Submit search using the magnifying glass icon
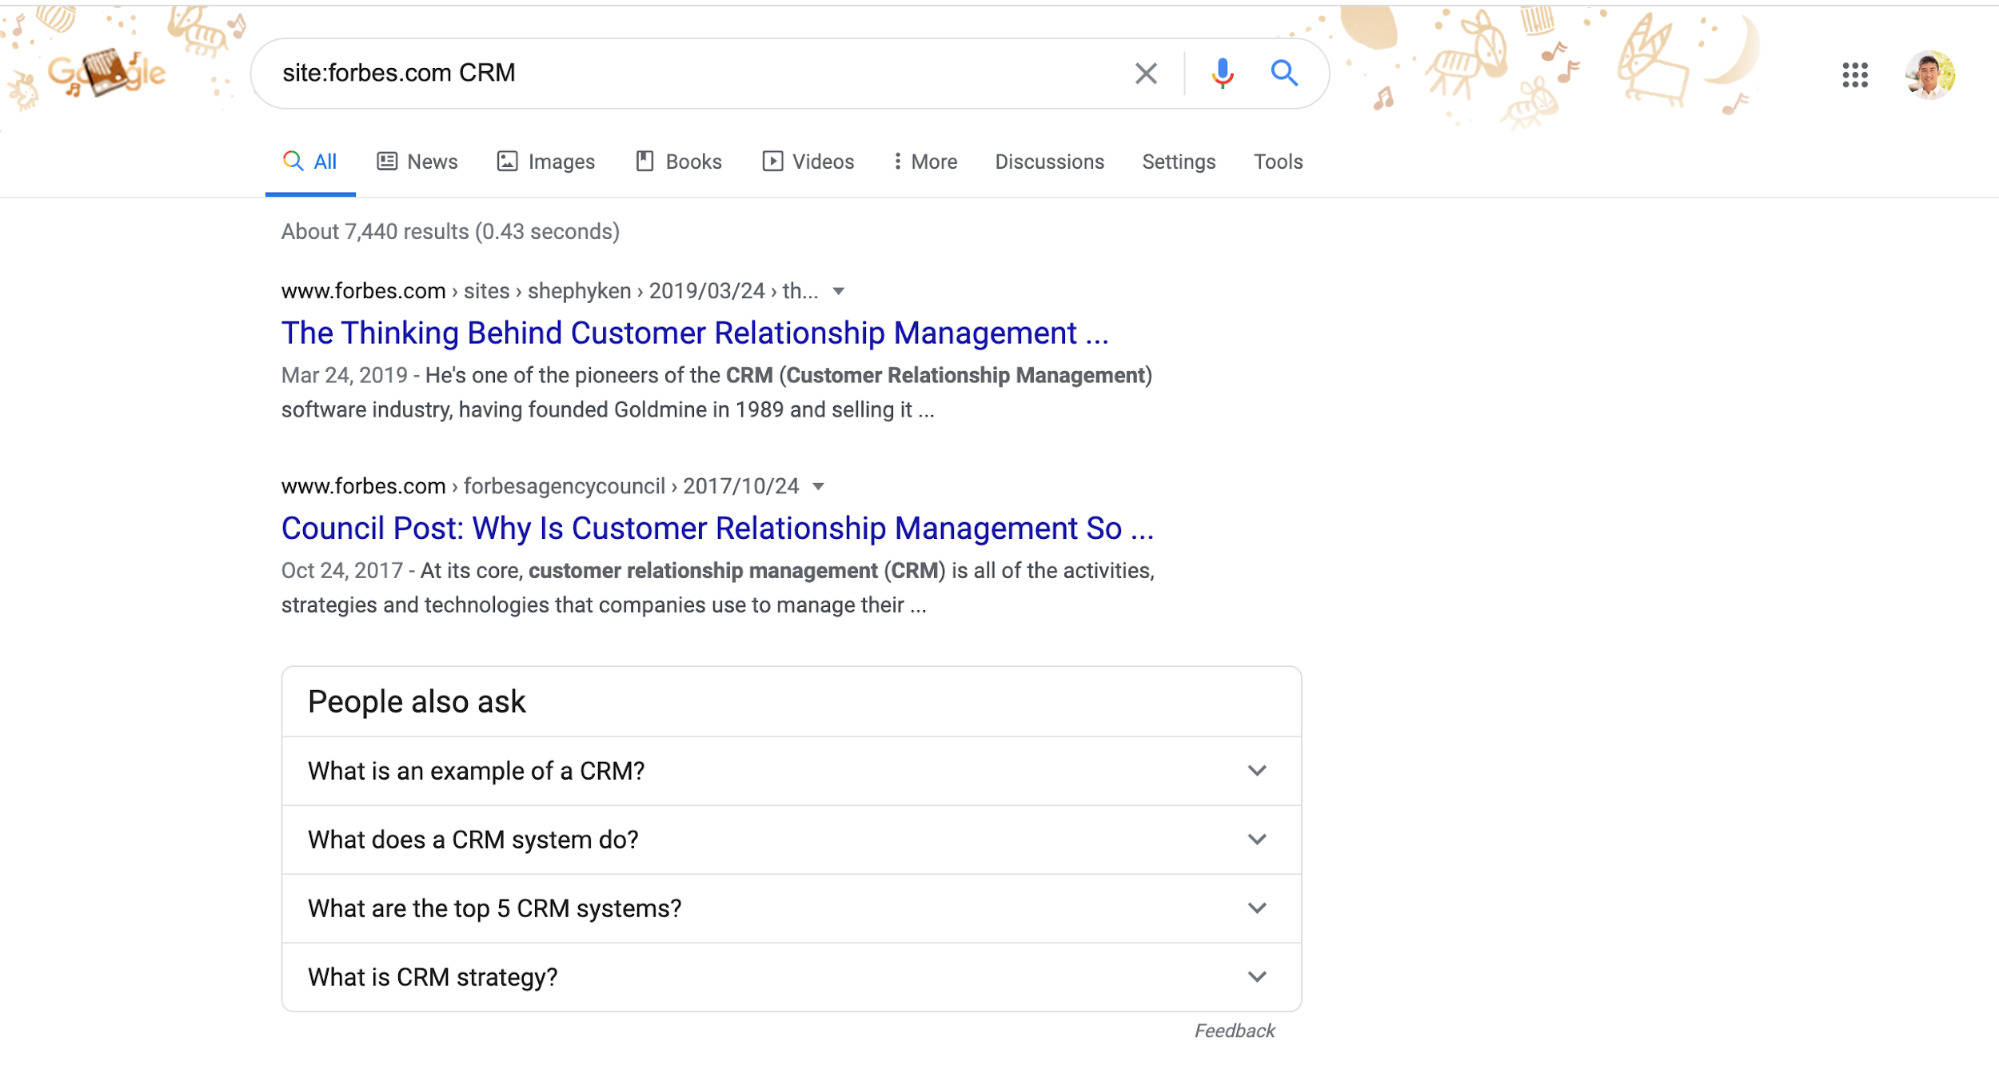The height and width of the screenshot is (1083, 1999). 1284,73
